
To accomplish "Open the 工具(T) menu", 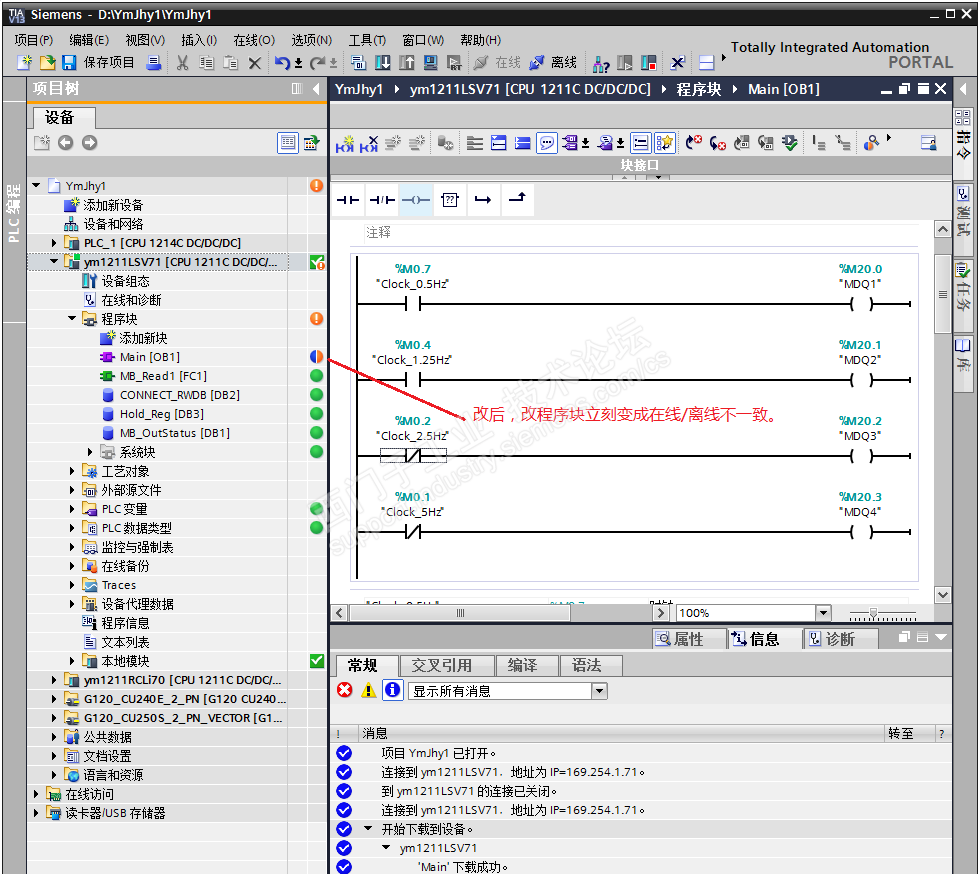I will (367, 40).
